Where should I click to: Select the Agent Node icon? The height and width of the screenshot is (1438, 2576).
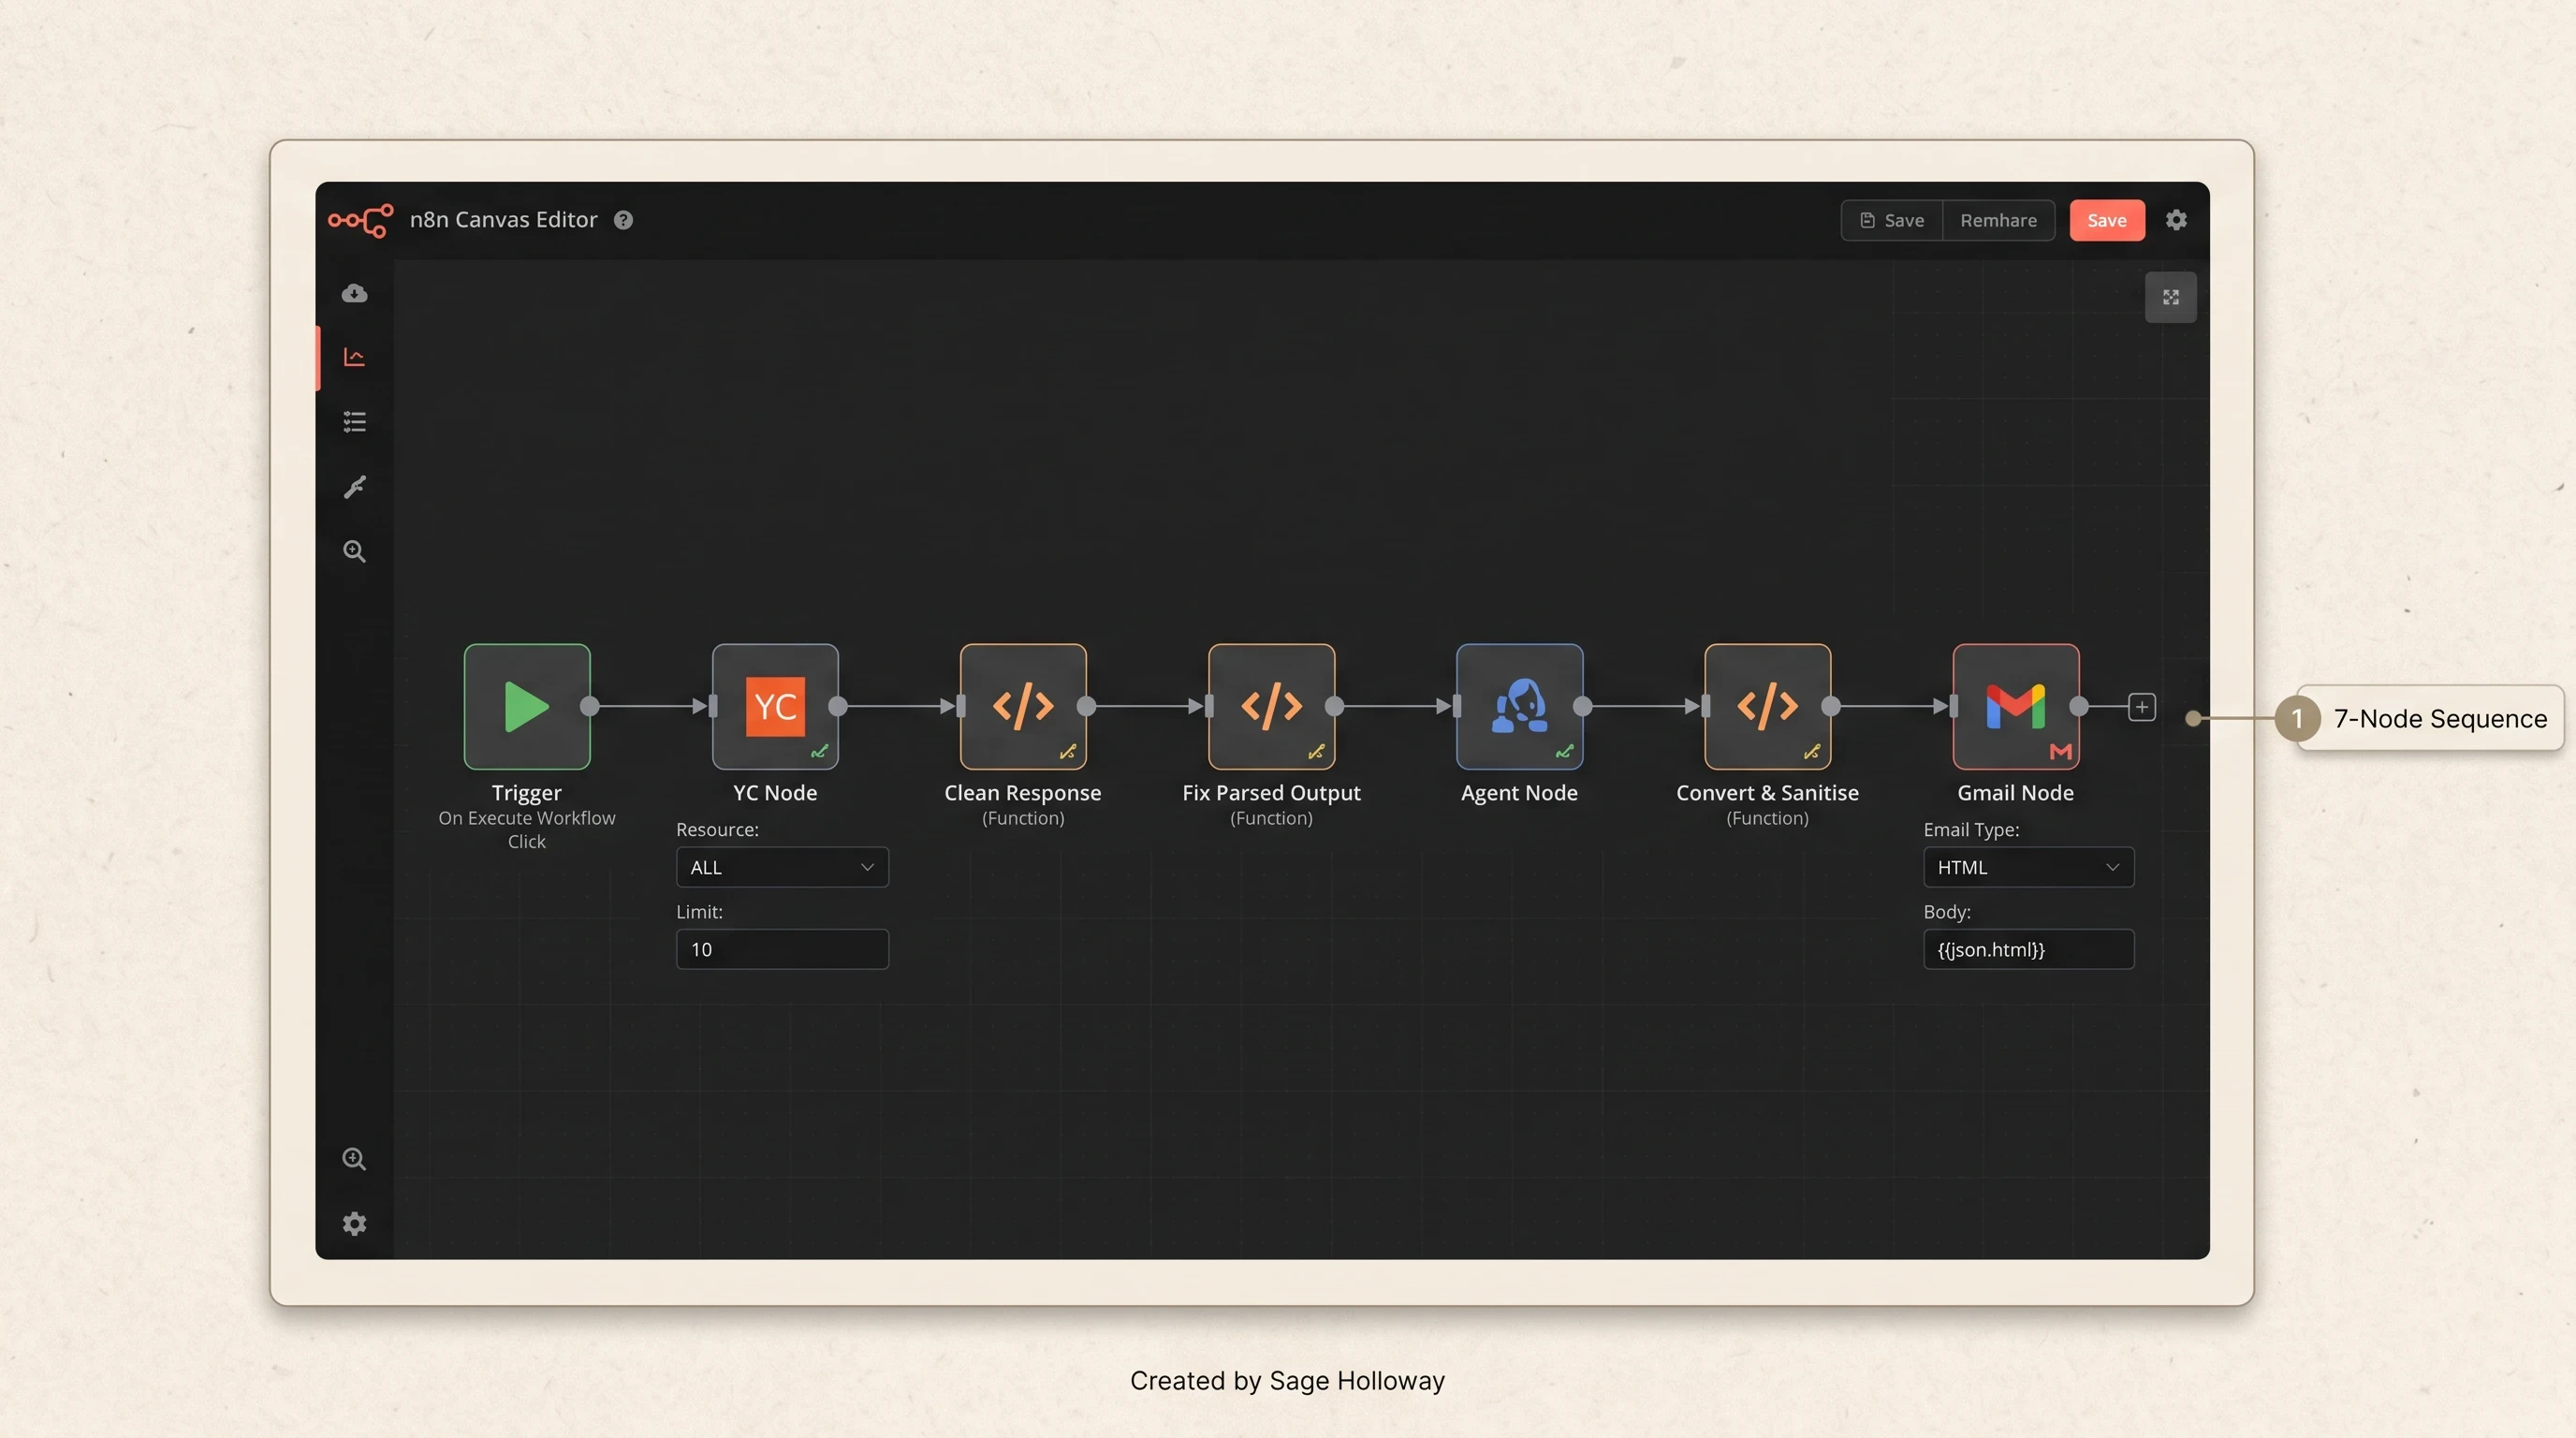[x=1519, y=706]
